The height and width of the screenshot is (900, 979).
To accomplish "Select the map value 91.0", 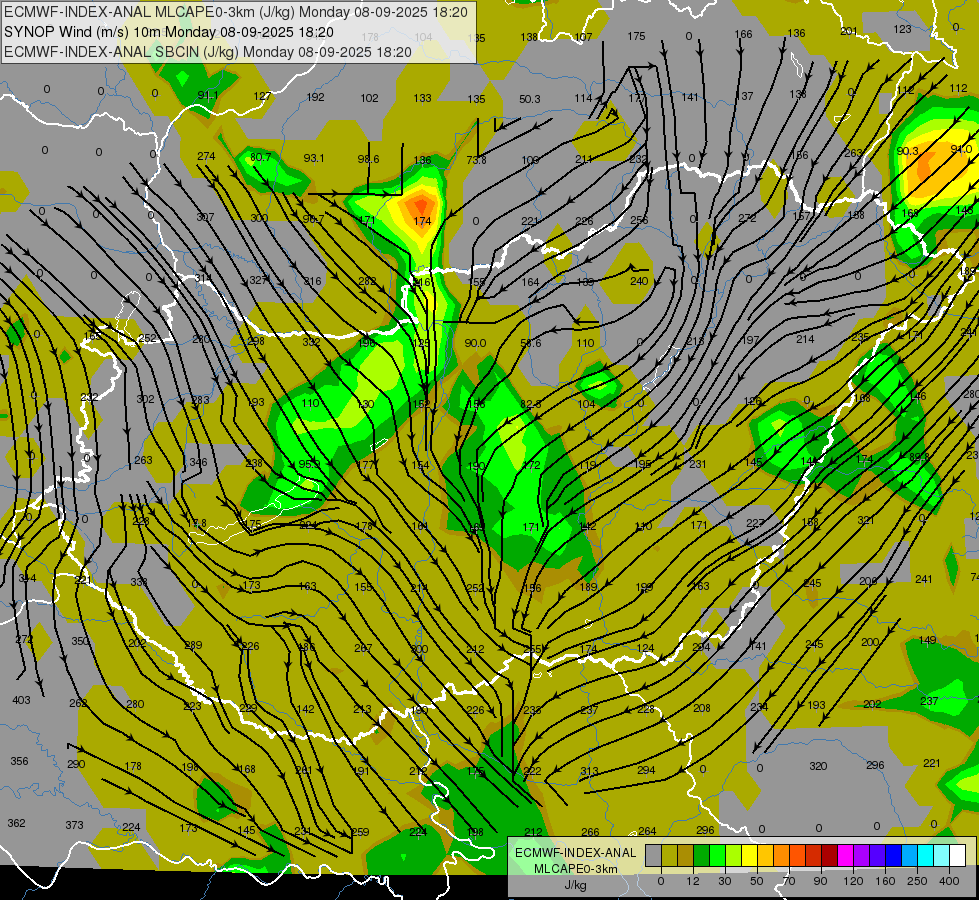I will click(961, 149).
